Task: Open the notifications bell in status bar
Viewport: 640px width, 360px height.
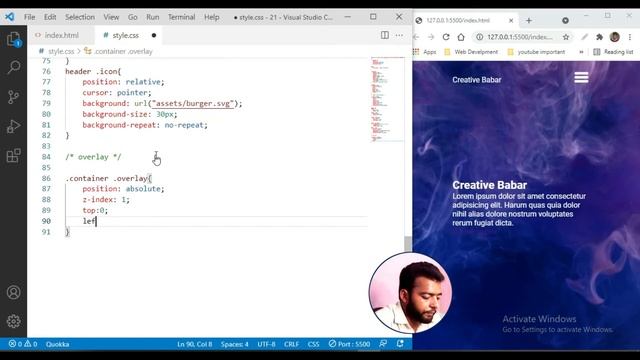Action: 400,344
